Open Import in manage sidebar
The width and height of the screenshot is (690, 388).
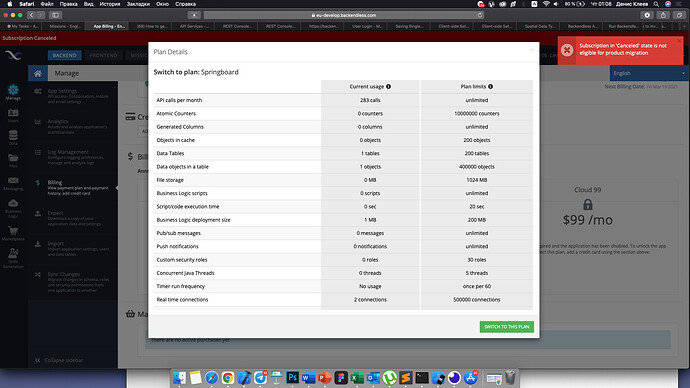pyautogui.click(x=73, y=249)
